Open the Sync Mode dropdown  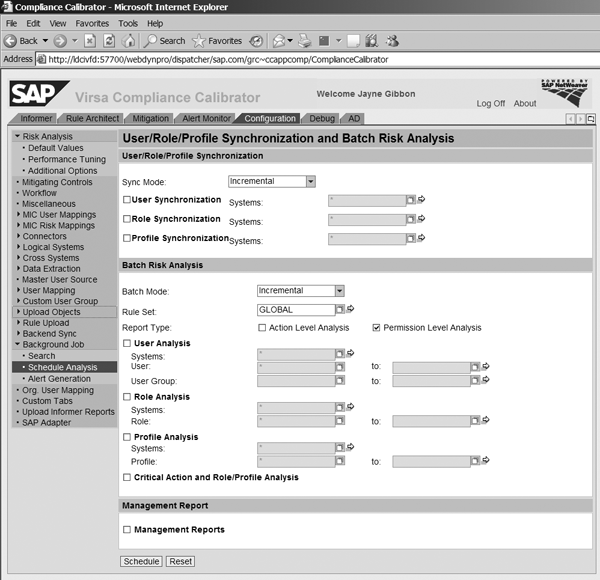point(310,182)
